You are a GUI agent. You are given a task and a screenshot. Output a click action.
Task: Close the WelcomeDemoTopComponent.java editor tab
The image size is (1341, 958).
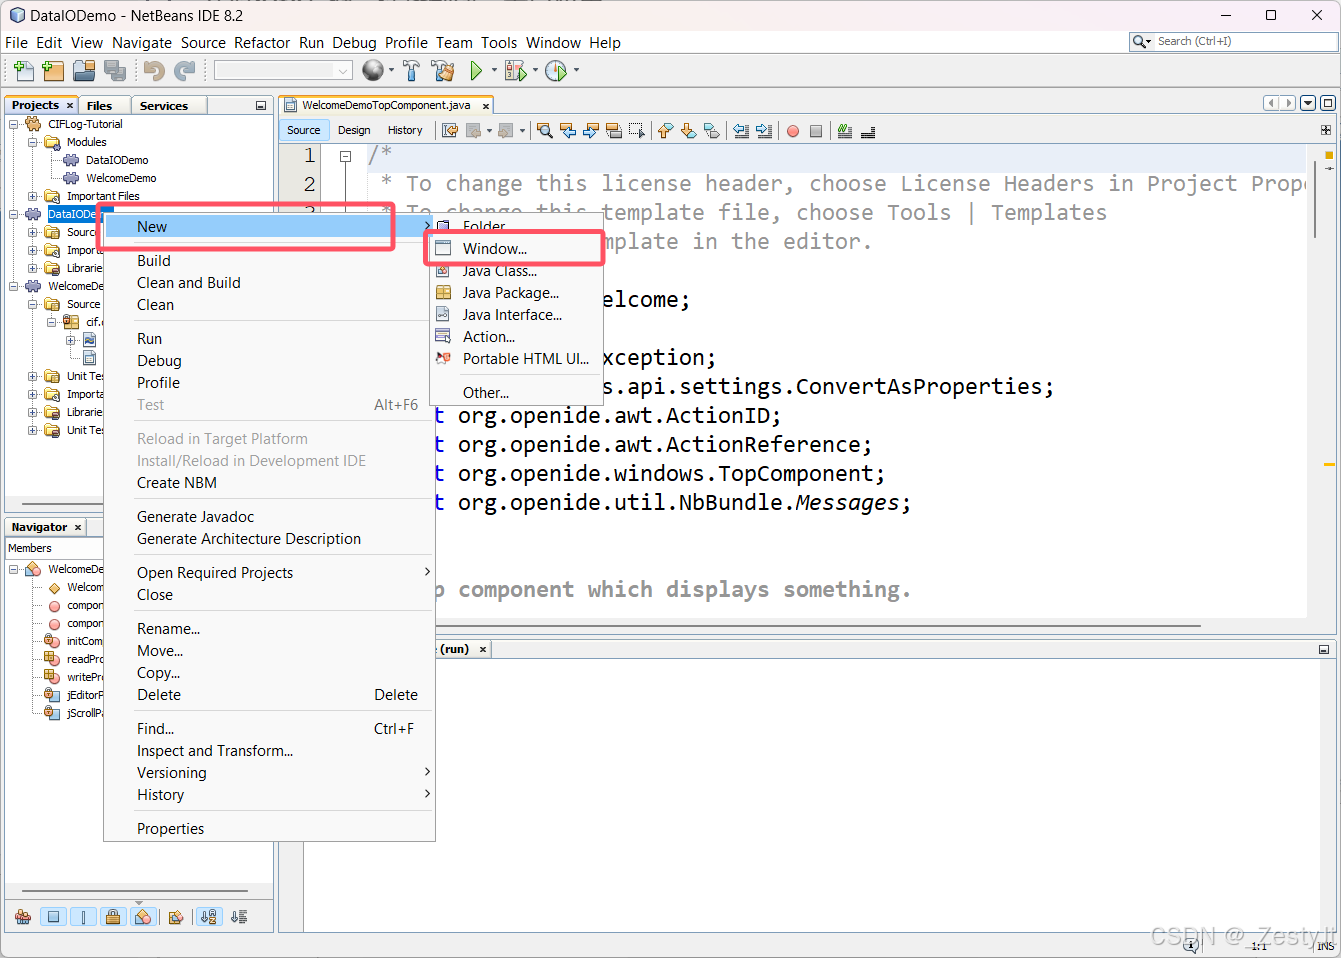click(x=486, y=104)
